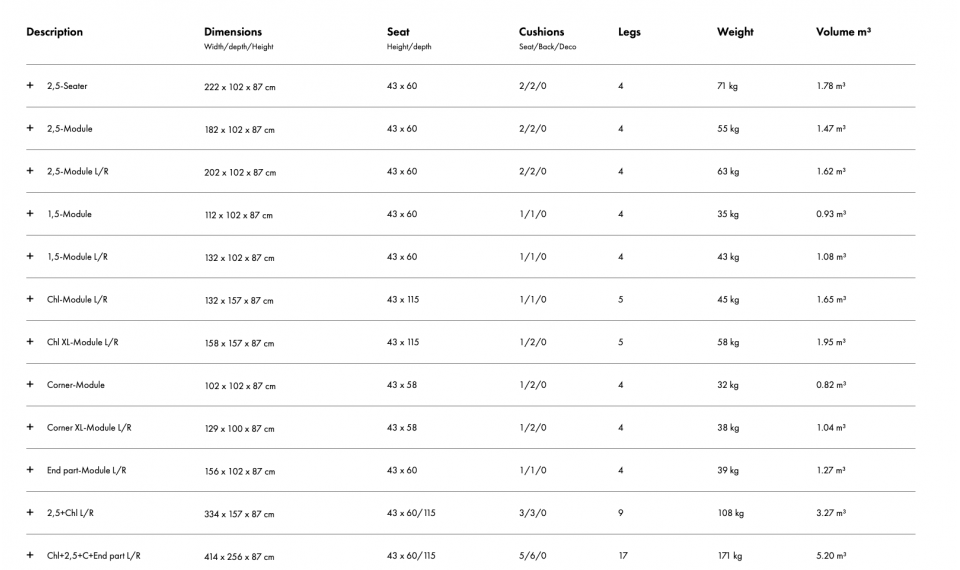Click plus icon beside Chl XL-Module L/R
960x570 pixels.
[x=30, y=342]
